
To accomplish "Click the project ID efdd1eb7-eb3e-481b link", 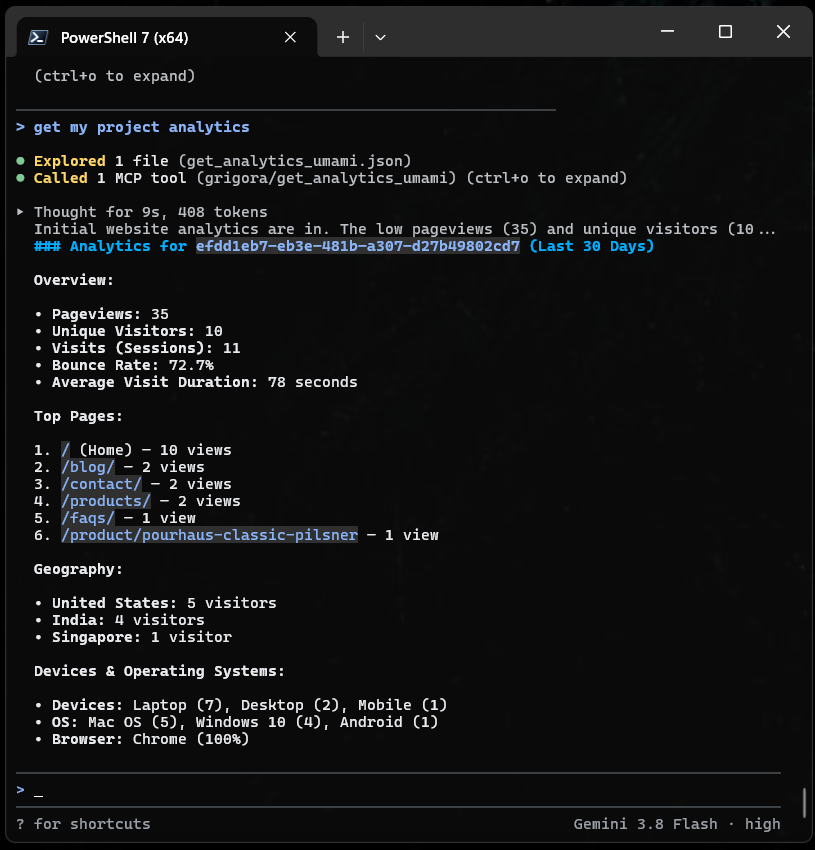I will (x=358, y=246).
